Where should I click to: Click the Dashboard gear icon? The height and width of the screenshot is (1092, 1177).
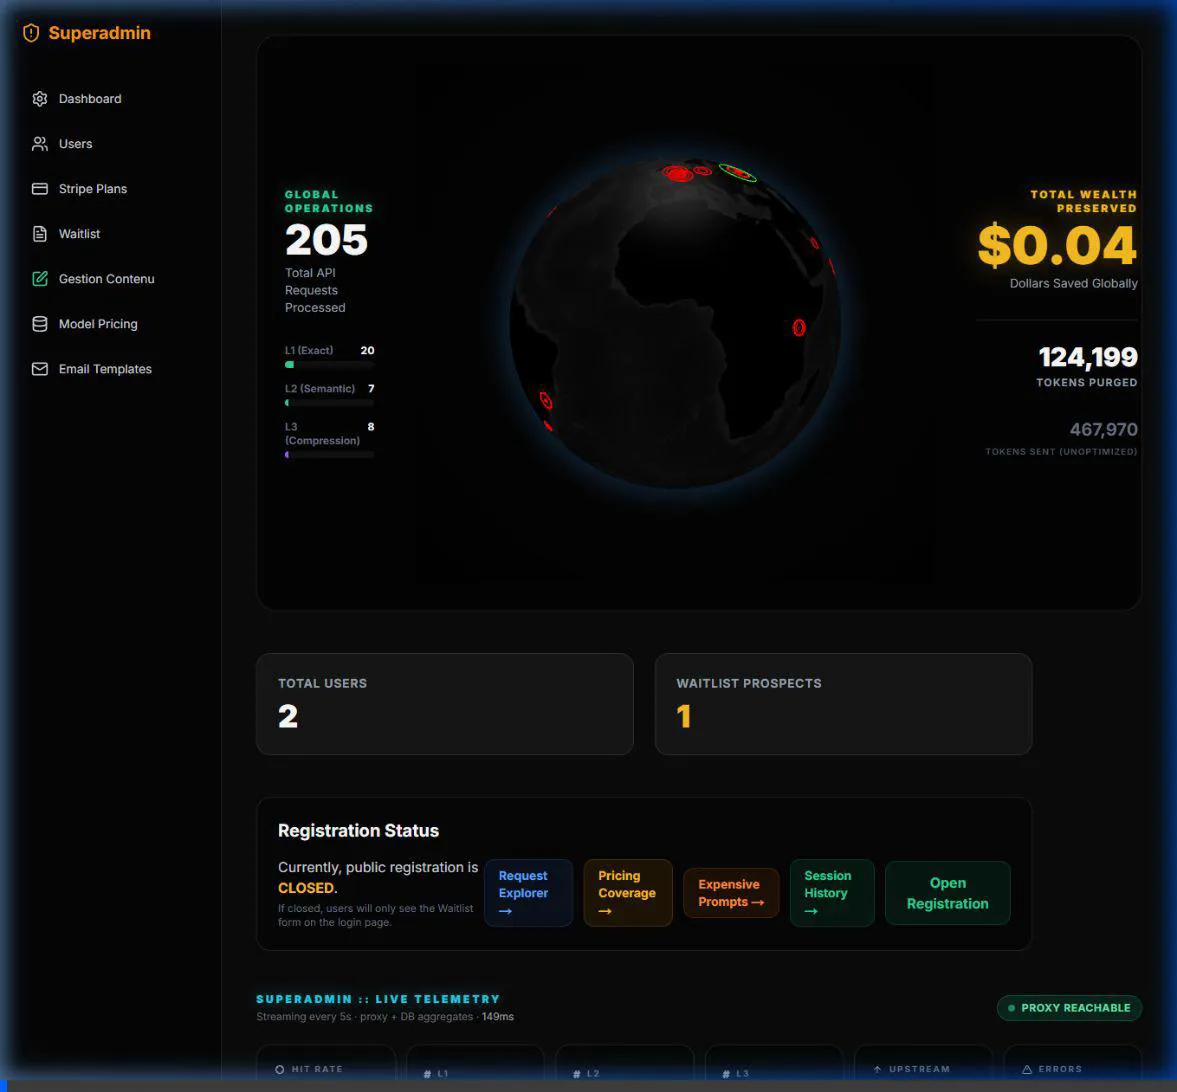click(40, 99)
